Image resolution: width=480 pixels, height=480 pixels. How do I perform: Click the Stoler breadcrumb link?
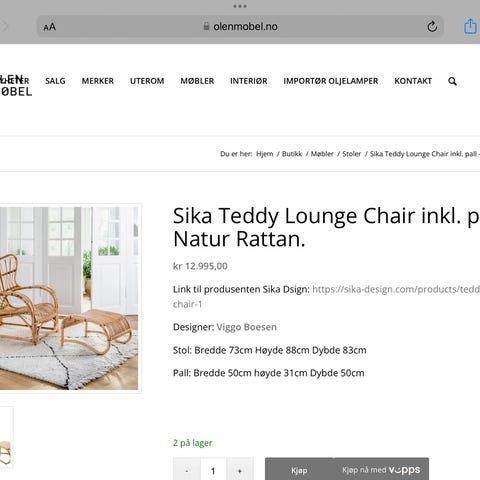[x=352, y=154]
